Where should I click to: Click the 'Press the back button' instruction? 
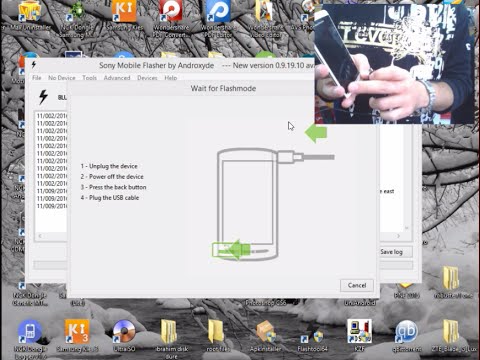click(x=113, y=187)
